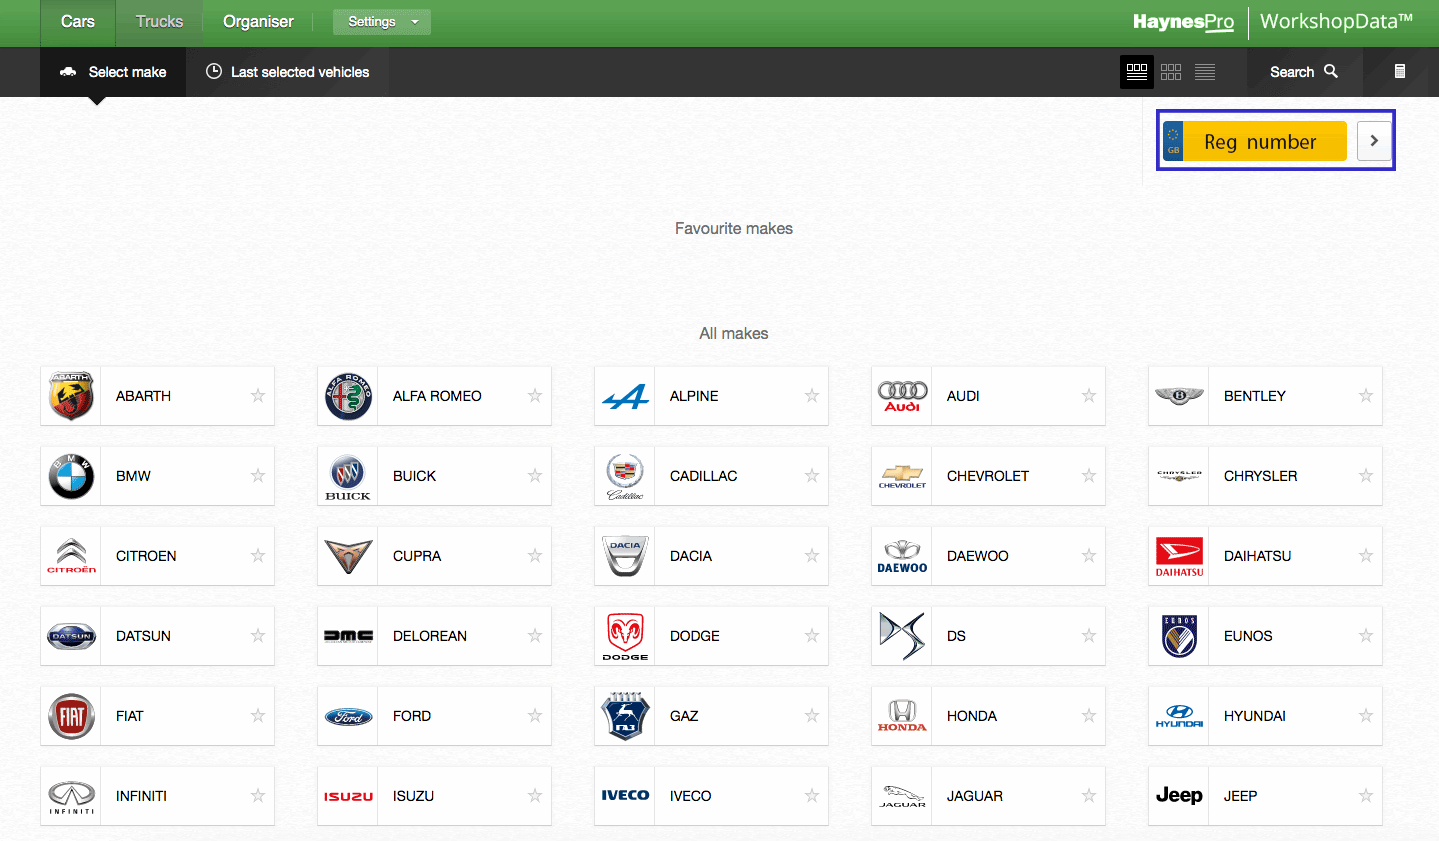Click the Citroen chevrons logo
The height and width of the screenshot is (841, 1439).
71,556
